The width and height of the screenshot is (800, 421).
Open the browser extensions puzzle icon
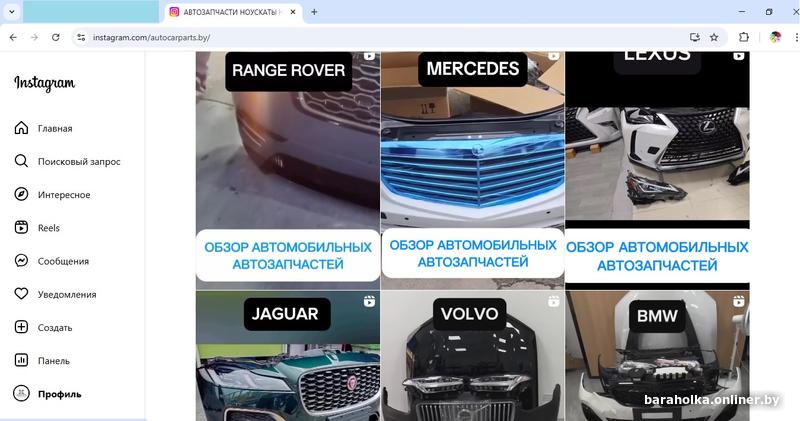[744, 37]
